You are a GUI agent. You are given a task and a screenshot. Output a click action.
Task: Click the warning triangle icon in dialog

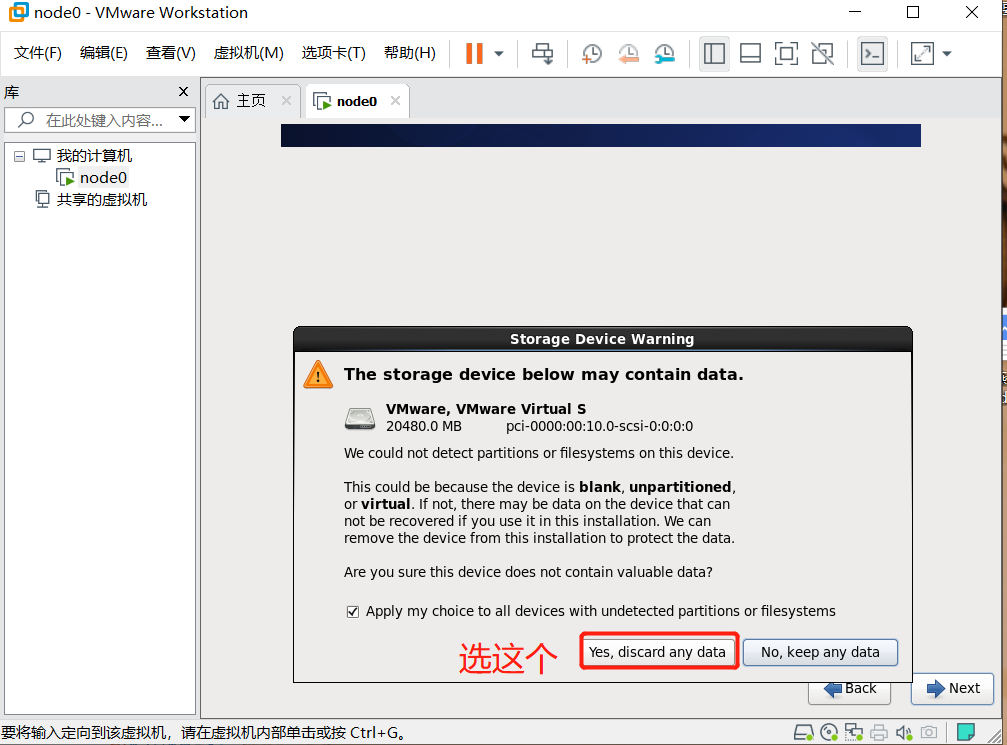point(318,375)
